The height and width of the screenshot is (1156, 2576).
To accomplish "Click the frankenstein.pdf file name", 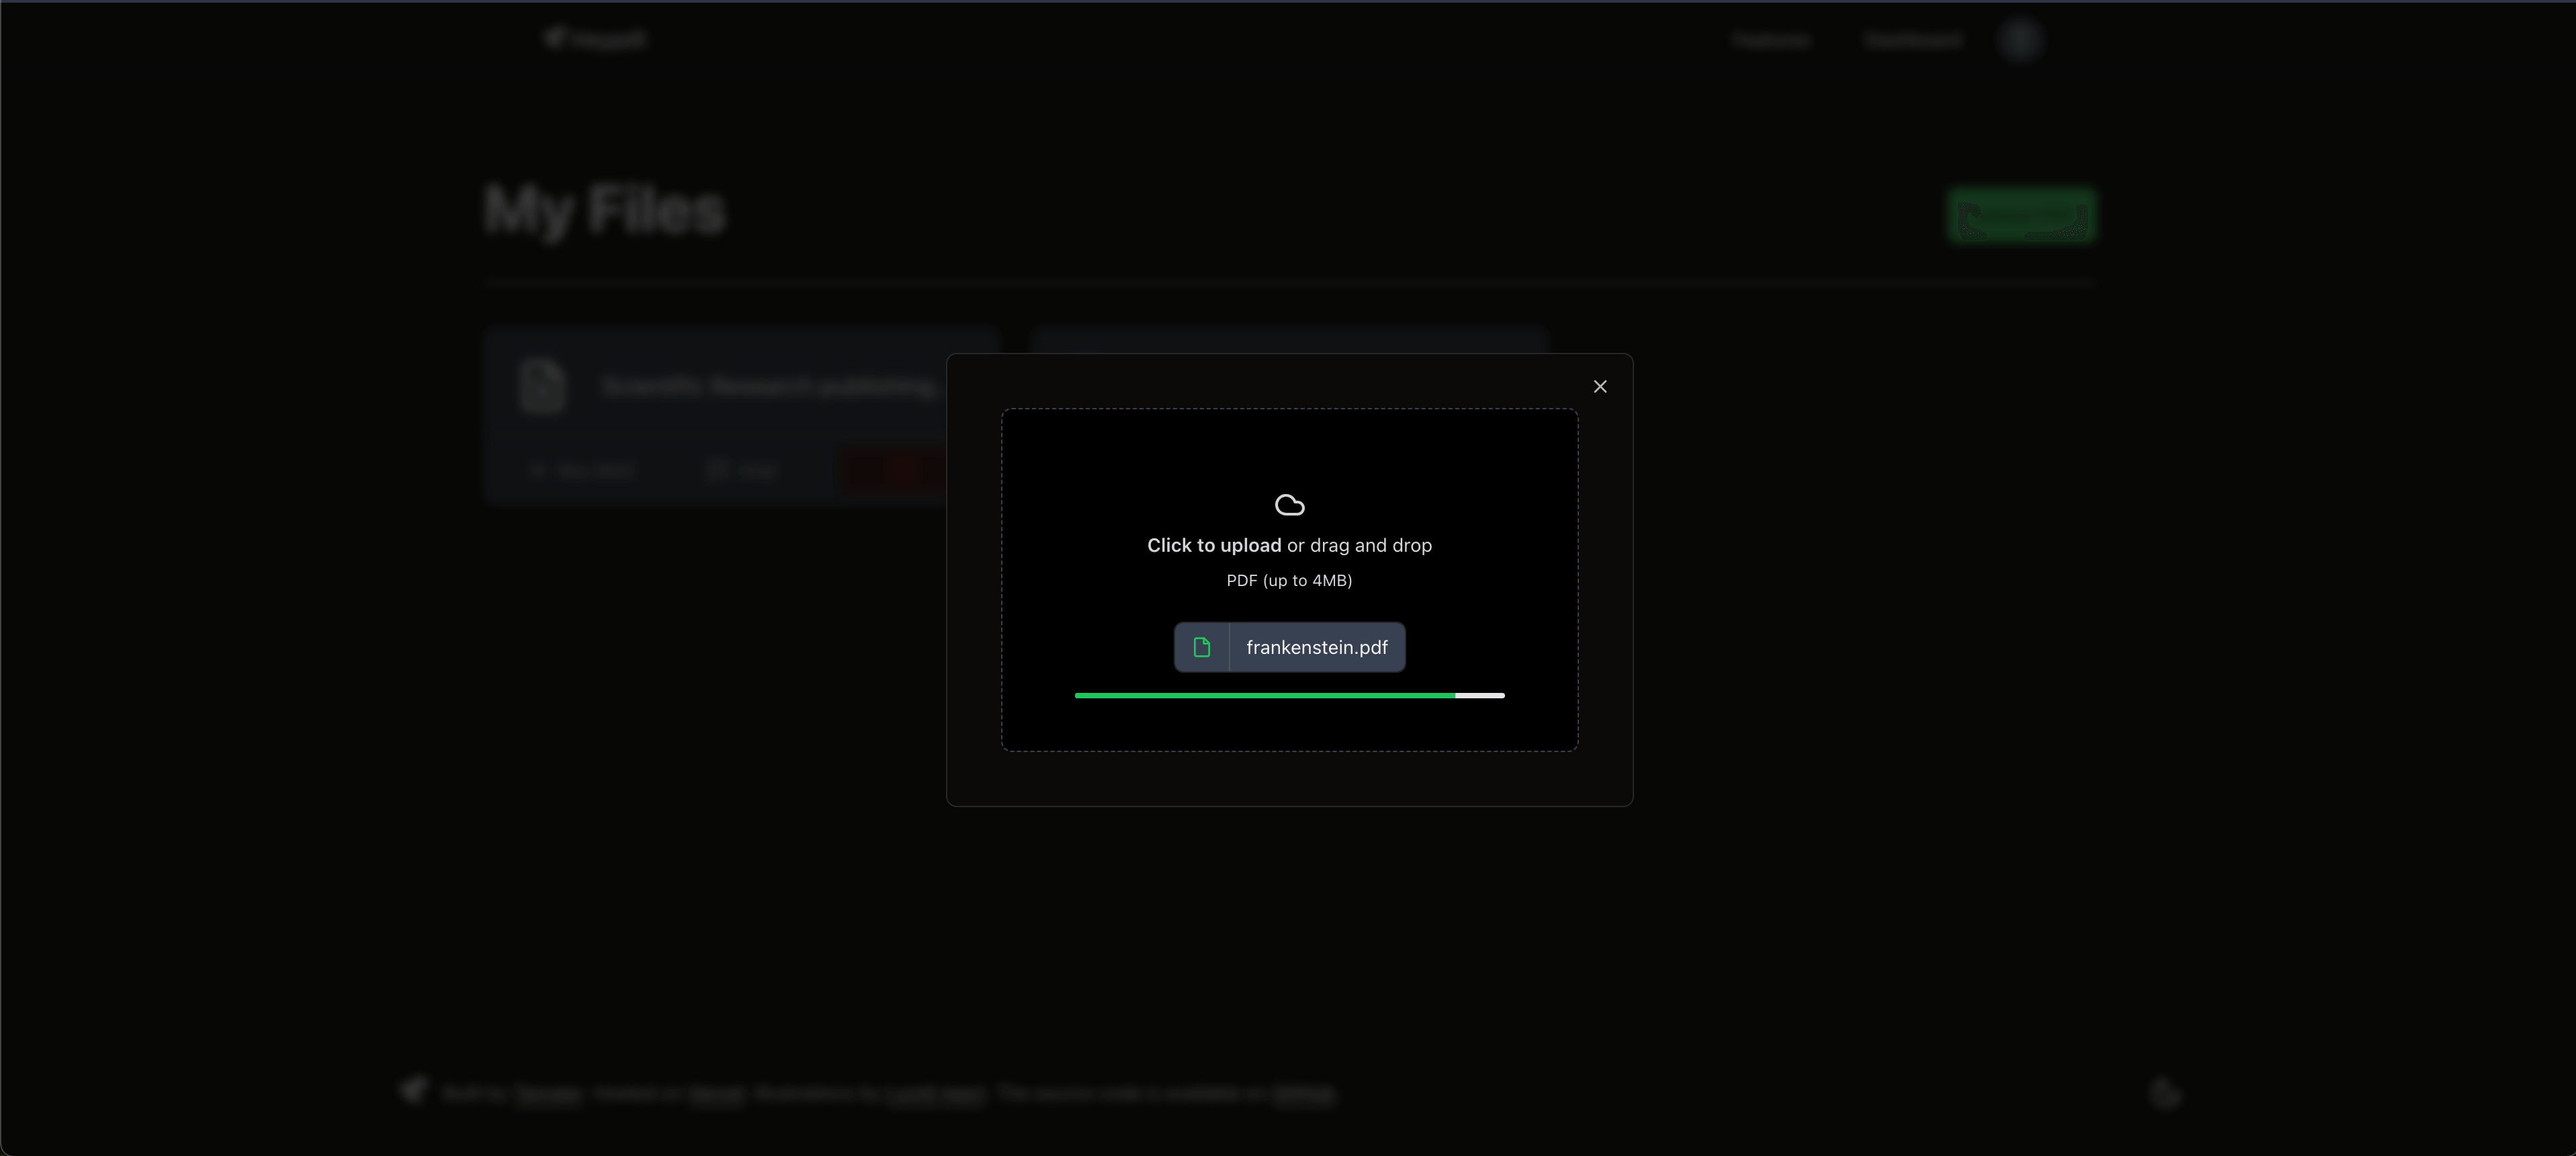I will pos(1316,647).
